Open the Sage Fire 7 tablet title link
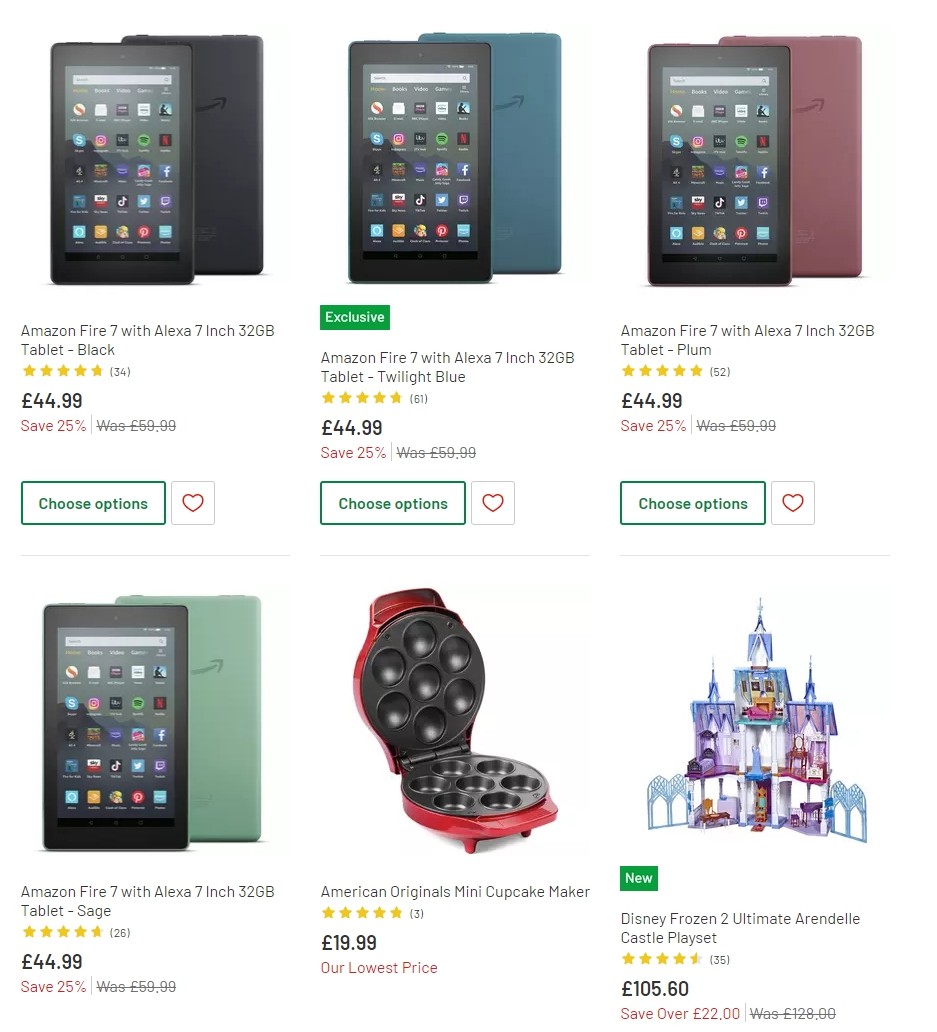This screenshot has width=937, height=1032. (147, 901)
